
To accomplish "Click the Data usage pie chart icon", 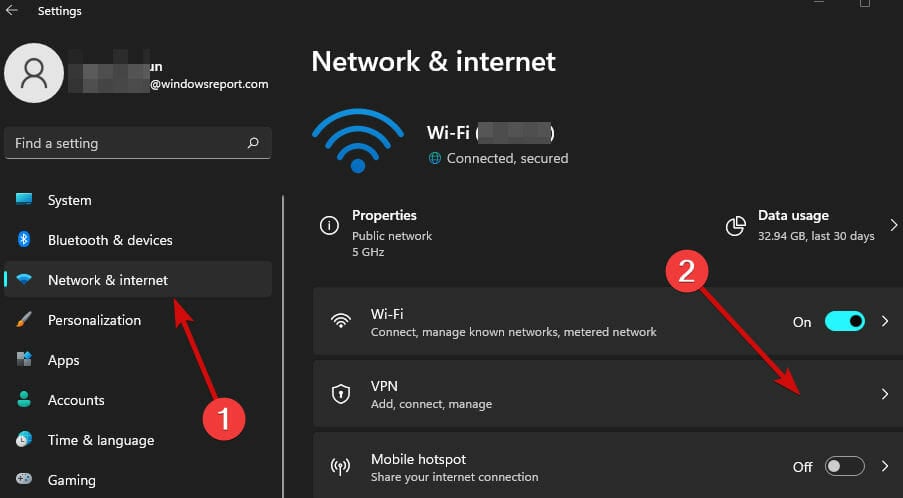I will tap(735, 226).
